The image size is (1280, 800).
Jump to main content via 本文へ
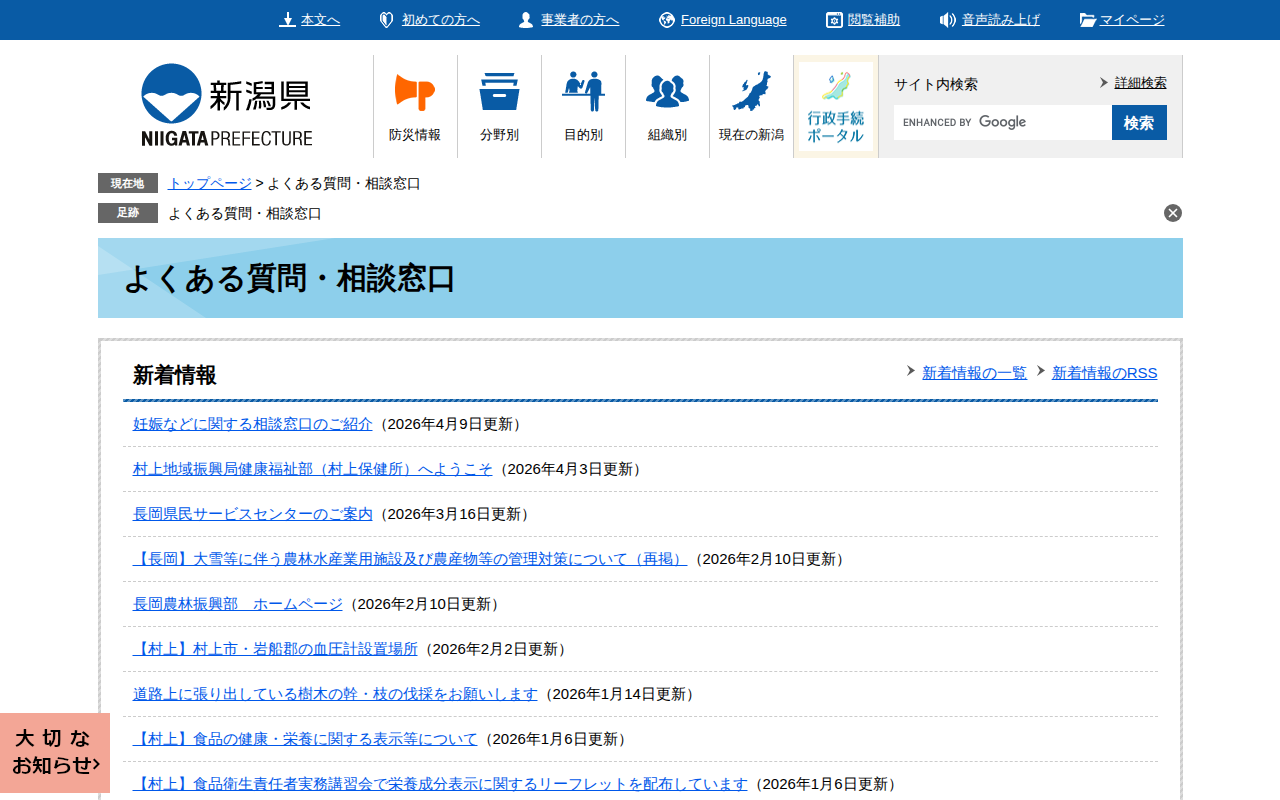[x=320, y=20]
